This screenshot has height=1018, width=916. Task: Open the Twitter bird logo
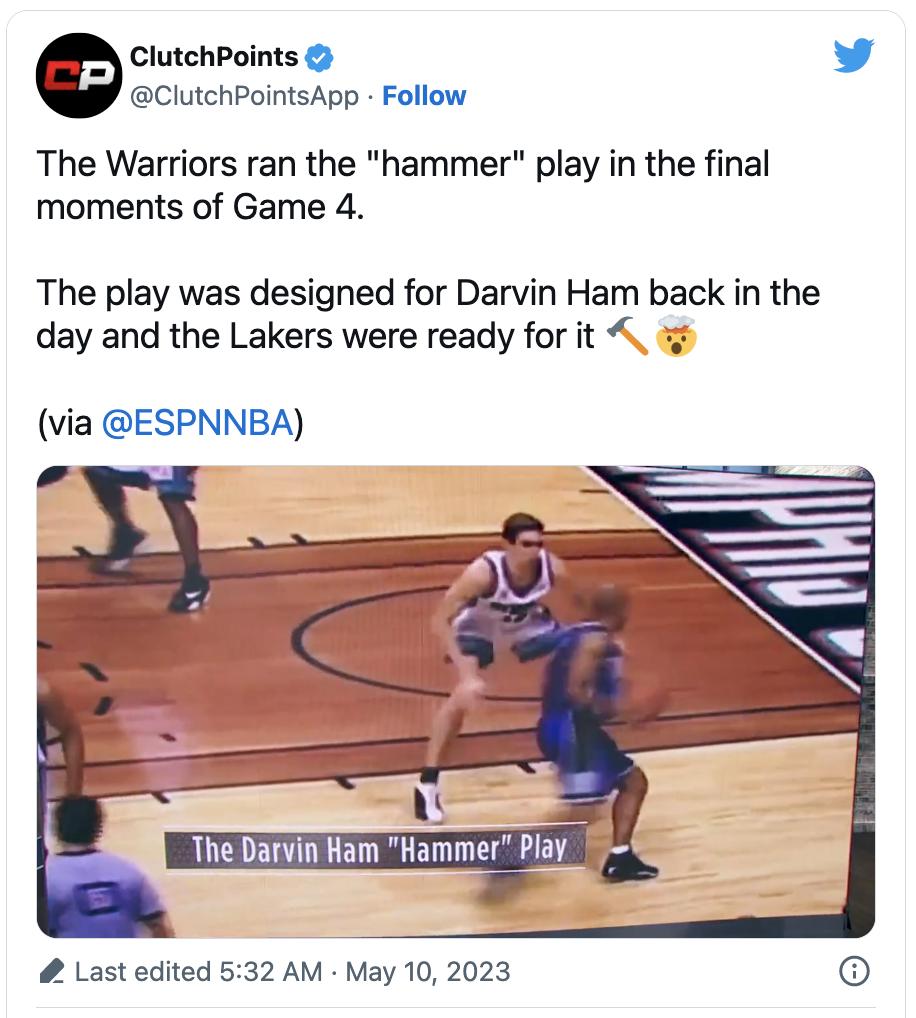pos(853,56)
